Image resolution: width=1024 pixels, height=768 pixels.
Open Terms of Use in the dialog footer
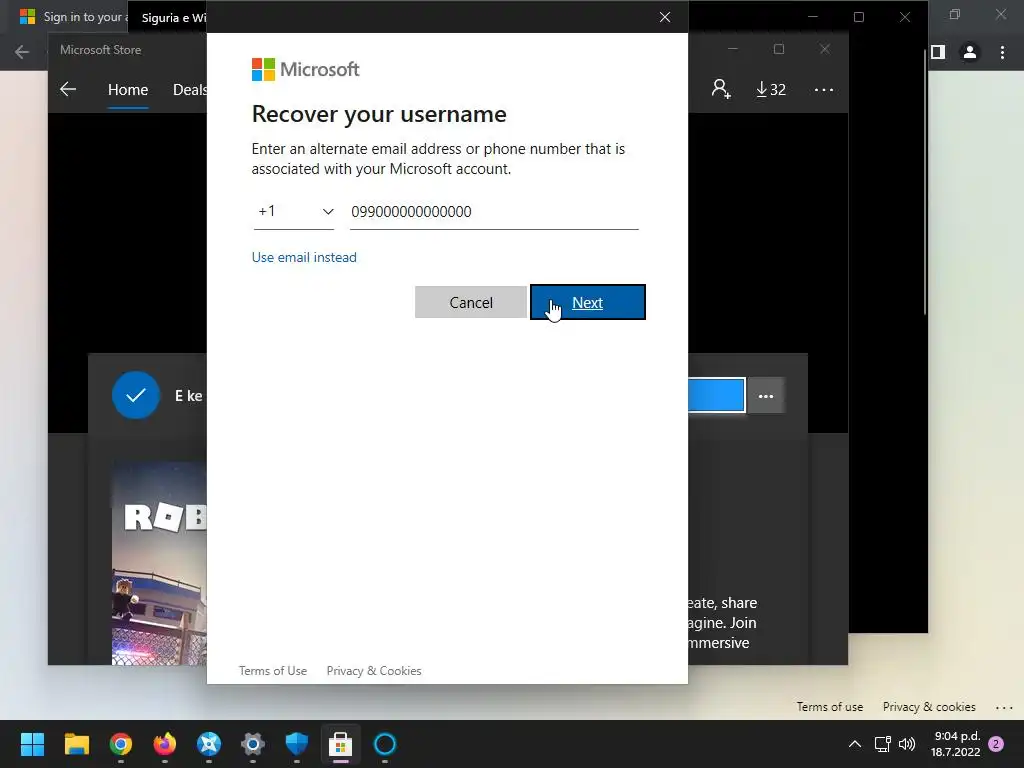[x=273, y=671]
